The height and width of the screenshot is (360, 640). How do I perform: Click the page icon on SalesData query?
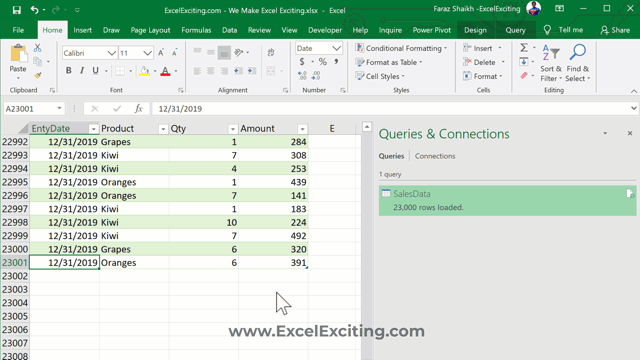(630, 193)
